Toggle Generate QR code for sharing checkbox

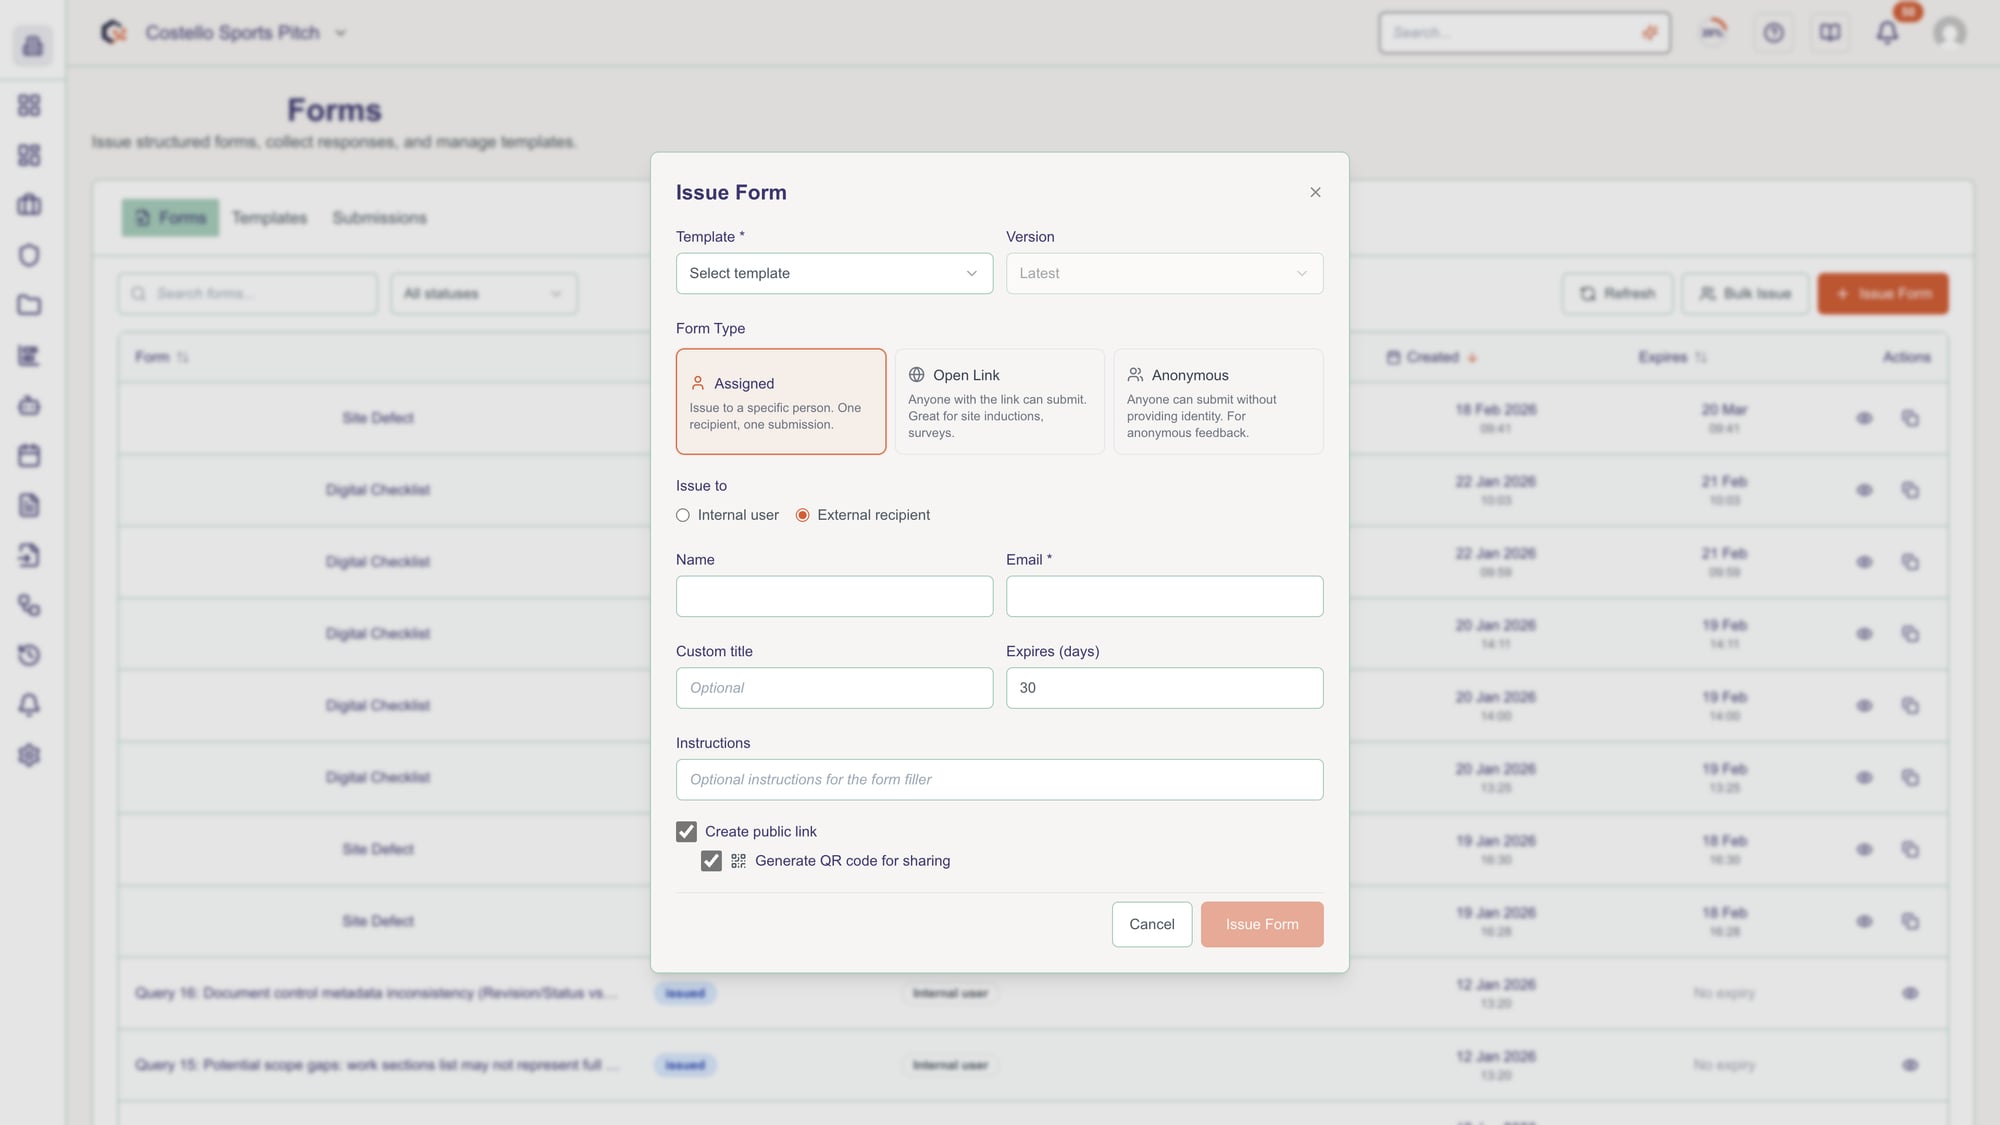[711, 861]
